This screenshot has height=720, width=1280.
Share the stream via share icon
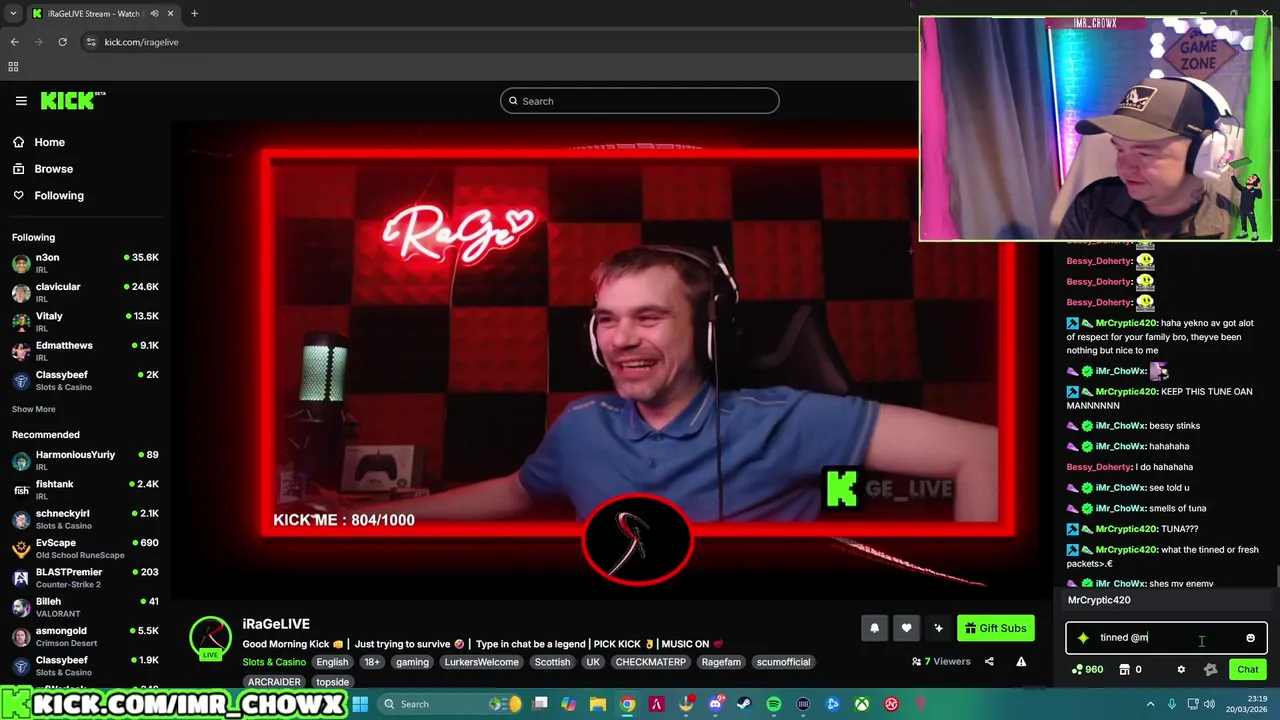coord(989,661)
